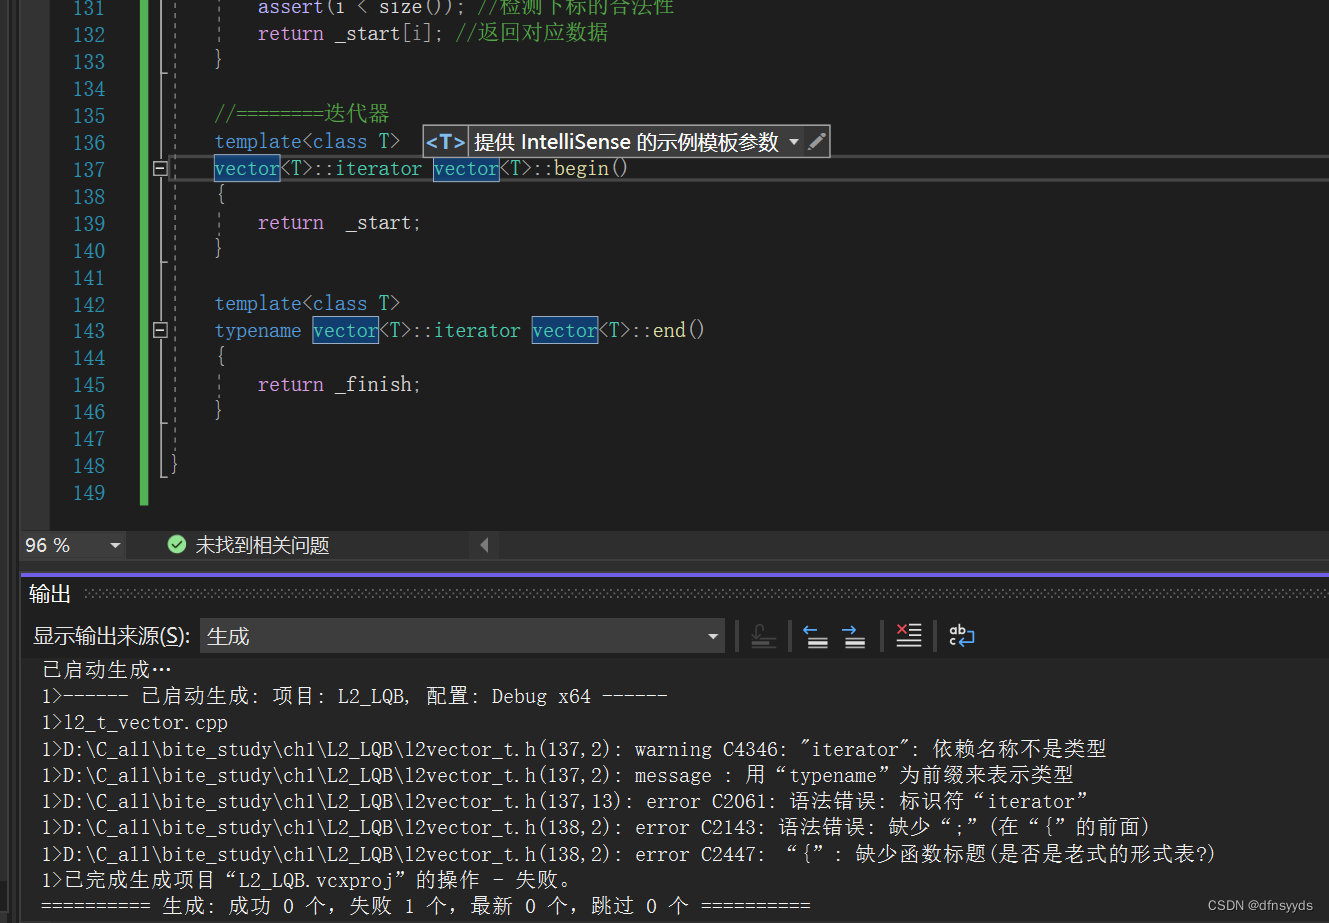
Task: Expand the IntelliSense template parameter dropdown arrow
Action: click(794, 142)
